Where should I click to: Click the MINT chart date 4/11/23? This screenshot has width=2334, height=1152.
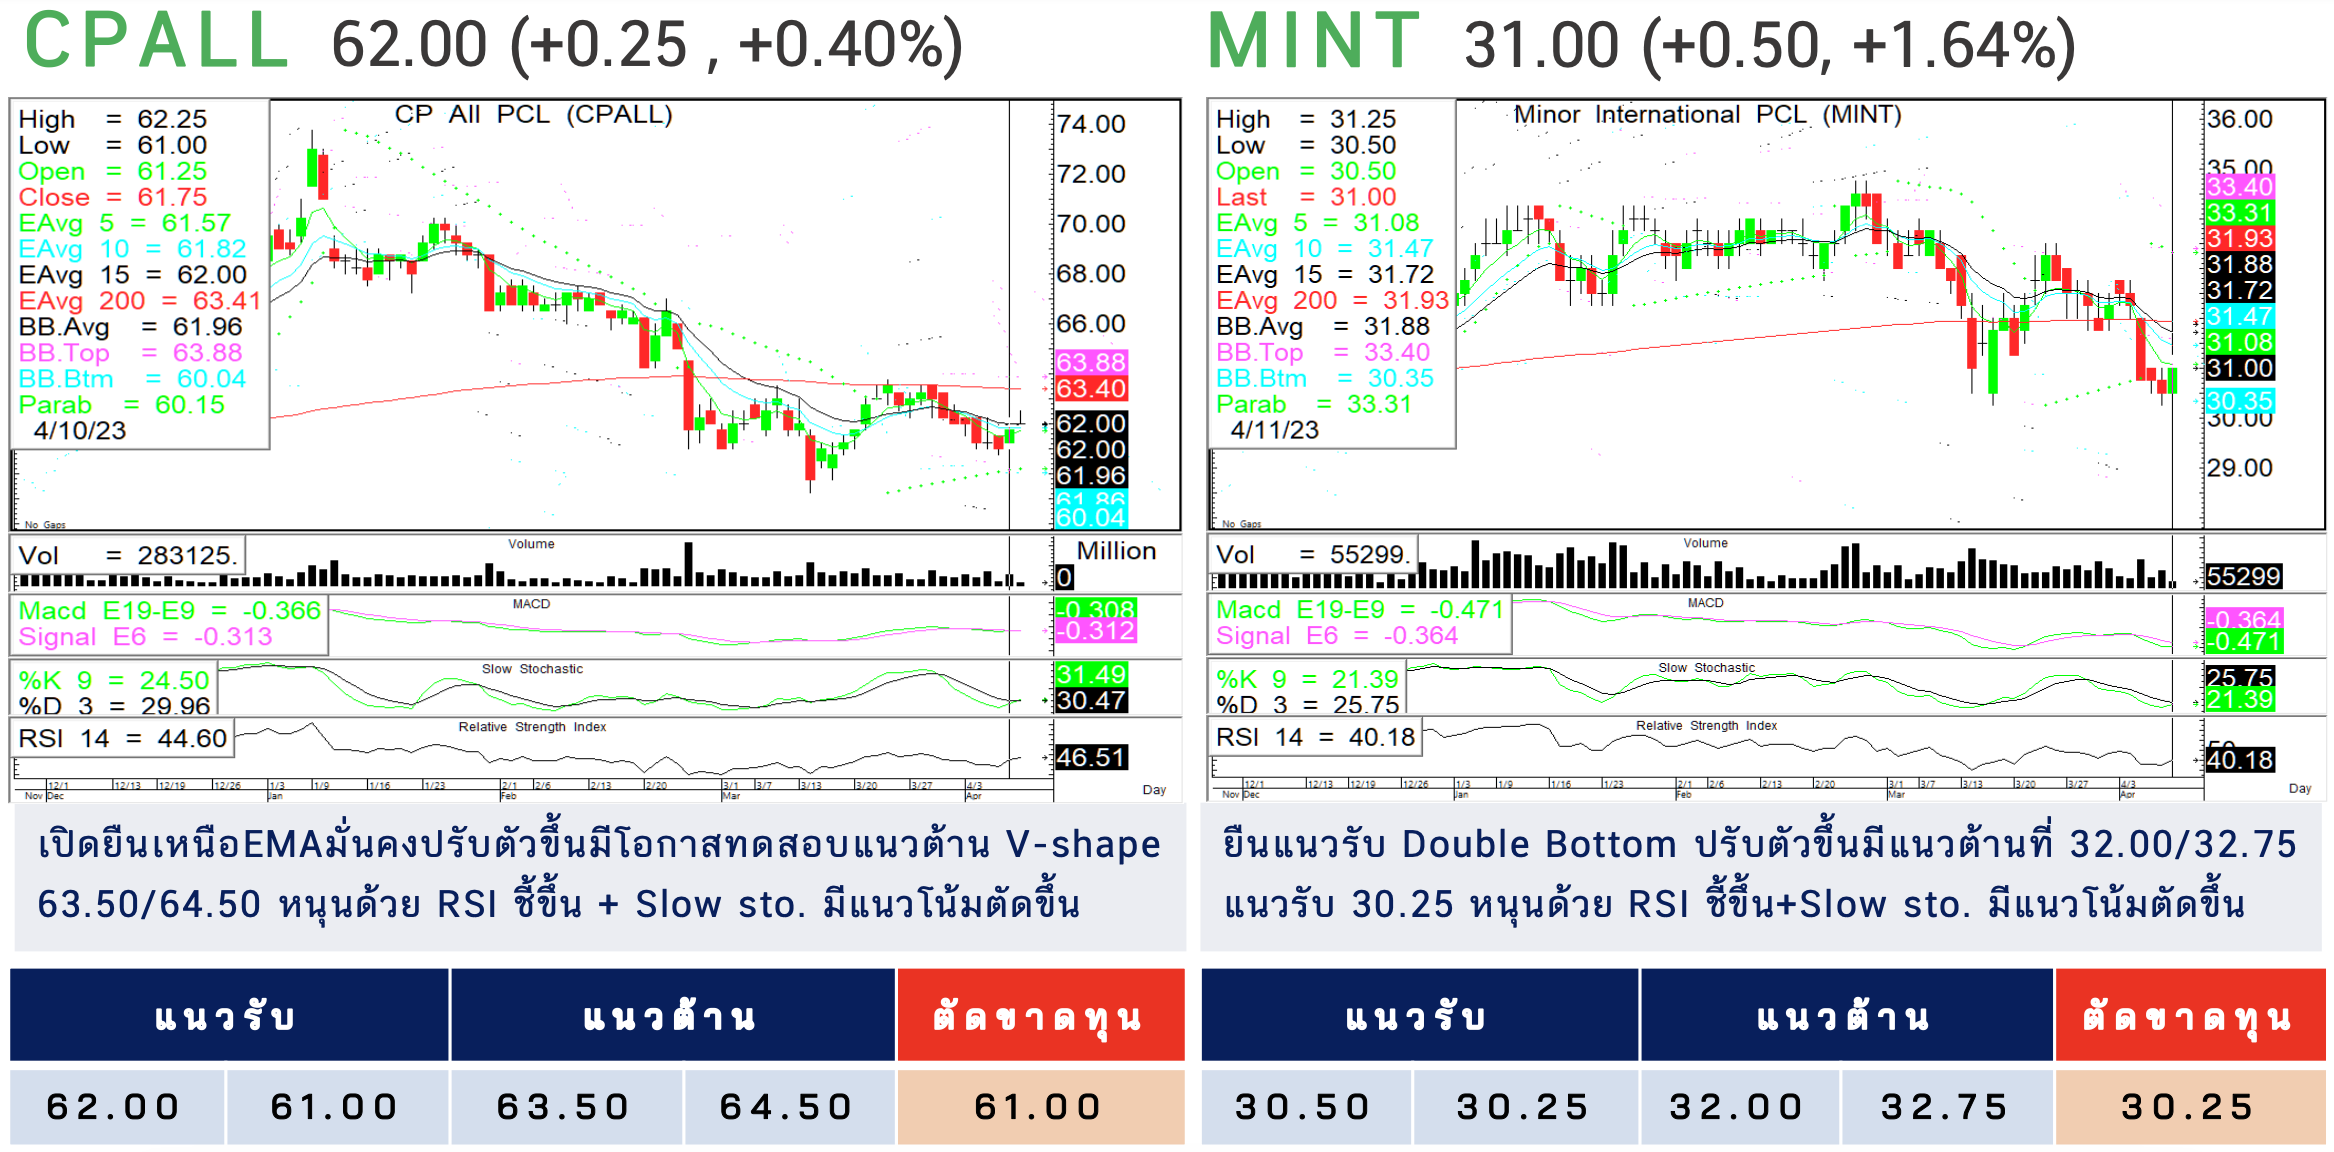1275,430
